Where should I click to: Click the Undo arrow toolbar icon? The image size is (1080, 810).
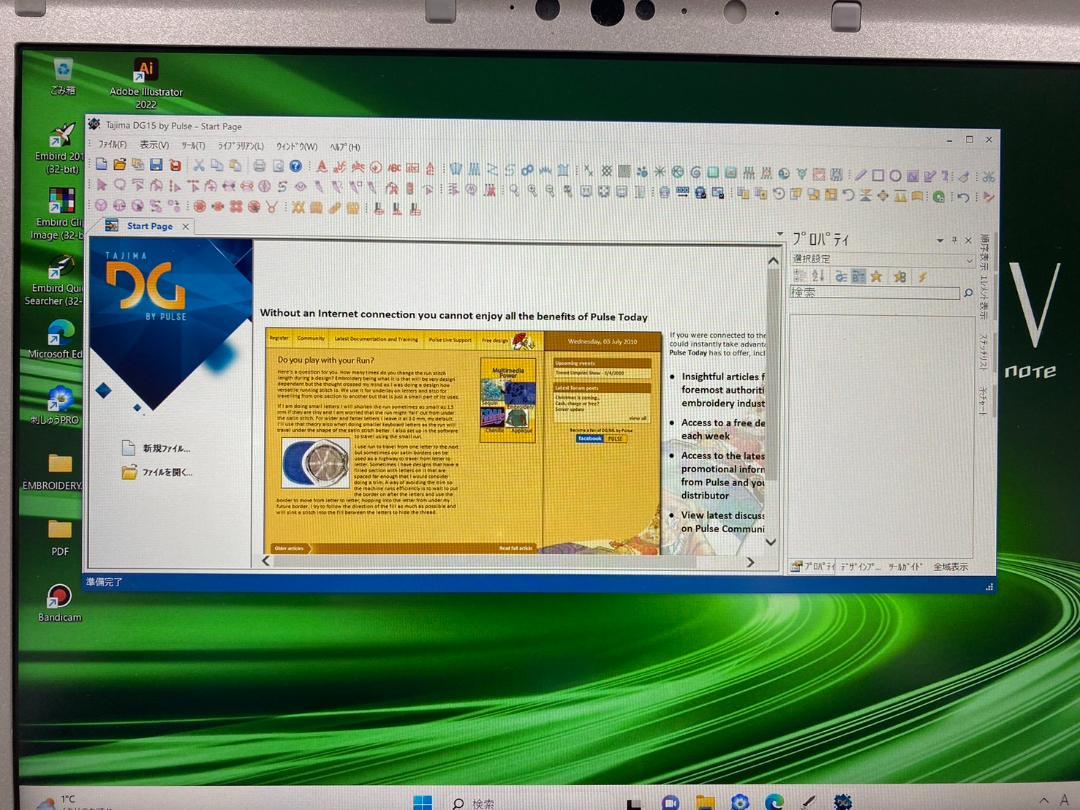[x=964, y=198]
